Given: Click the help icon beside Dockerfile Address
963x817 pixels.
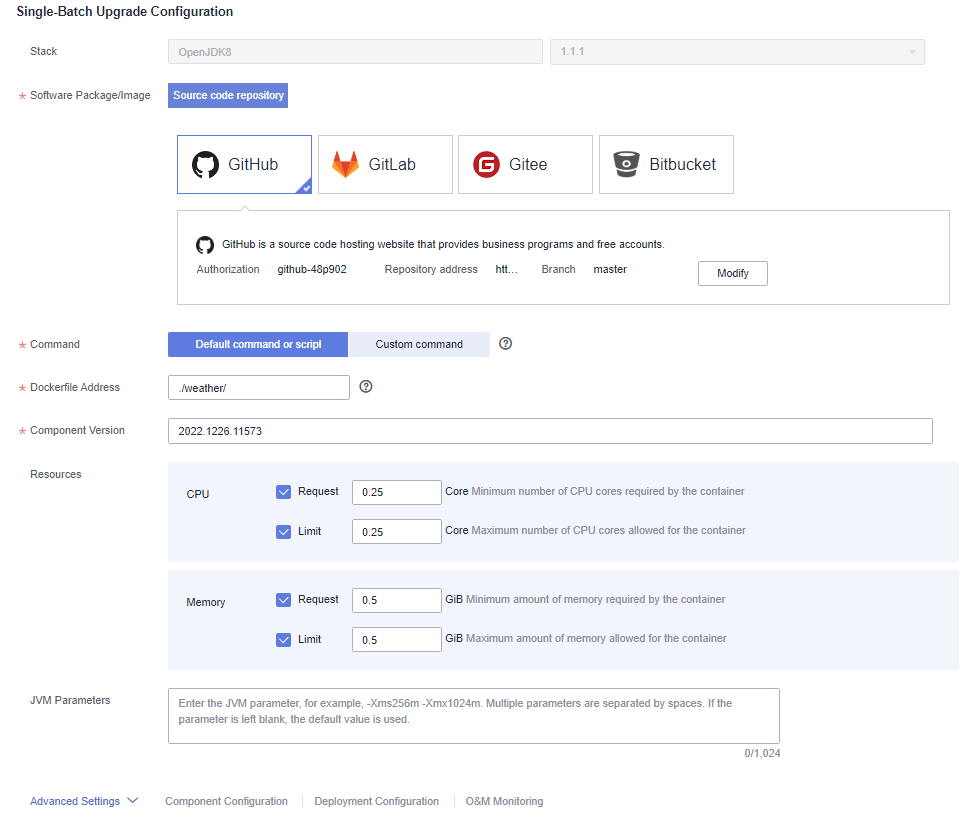Looking at the screenshot, I should click(366, 386).
